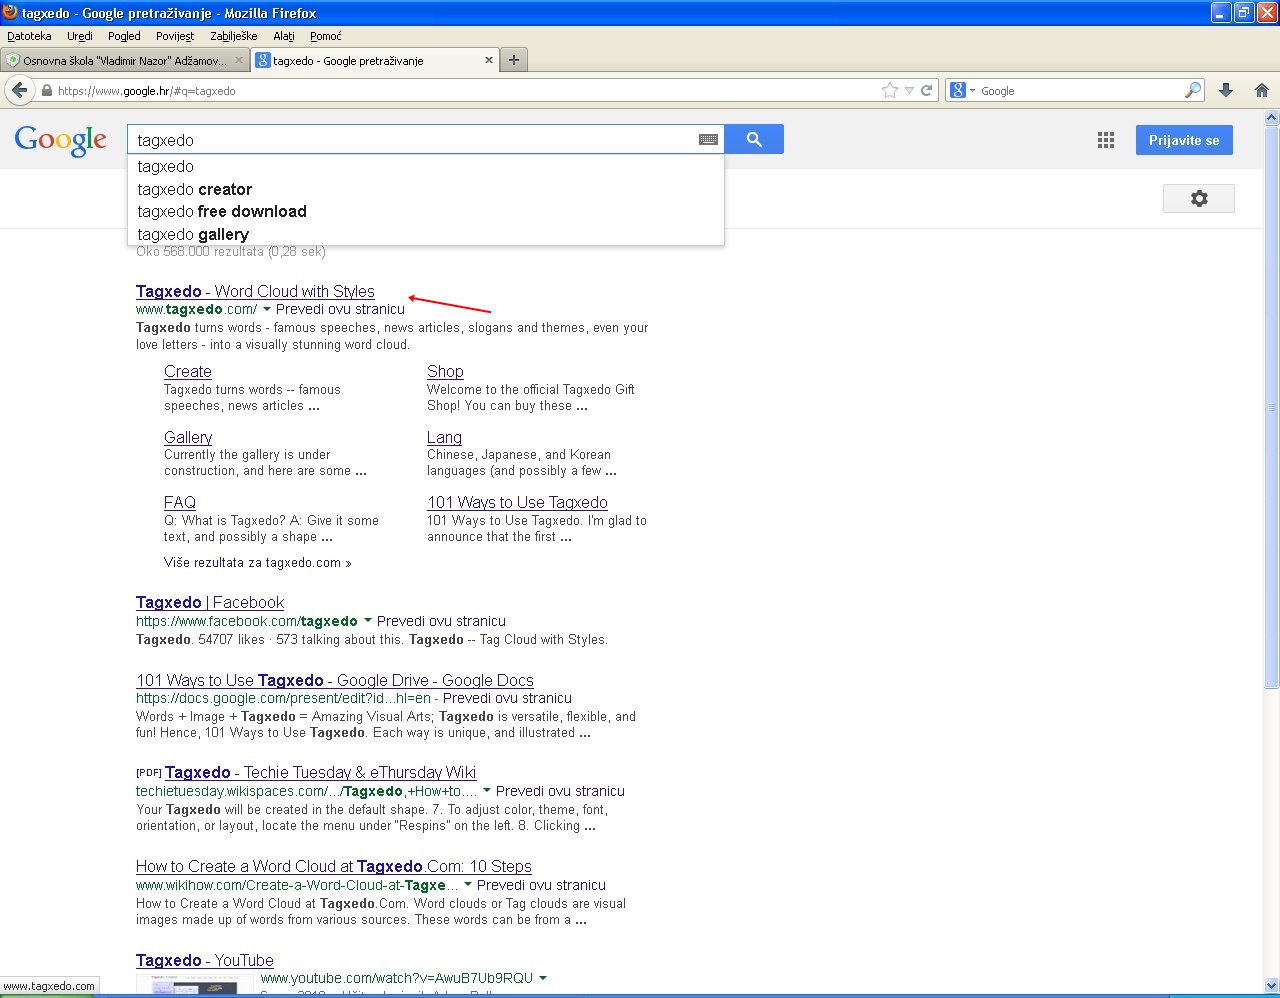Open the Create sitelink

(x=188, y=371)
